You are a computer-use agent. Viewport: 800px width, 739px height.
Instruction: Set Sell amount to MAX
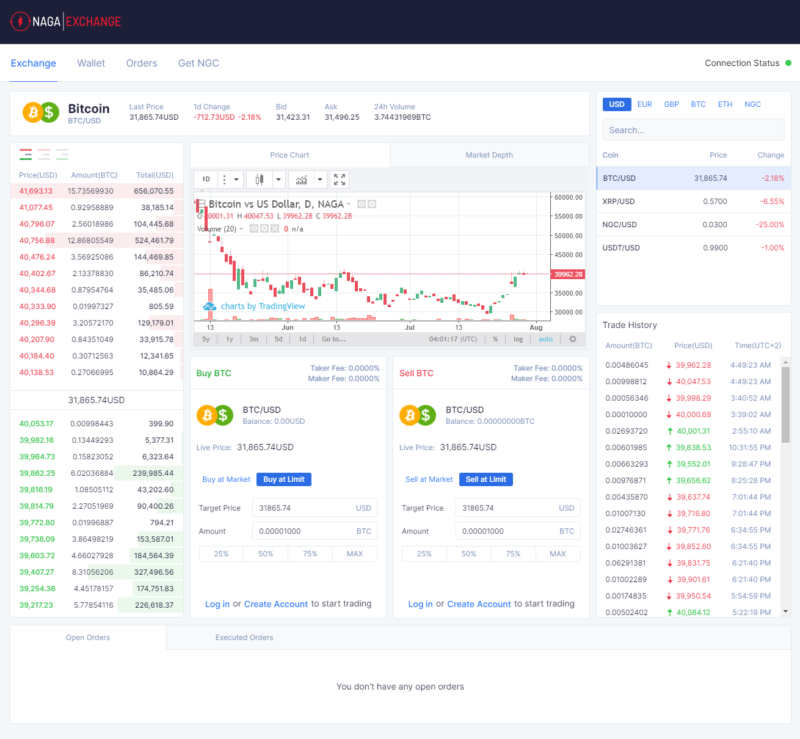[558, 554]
